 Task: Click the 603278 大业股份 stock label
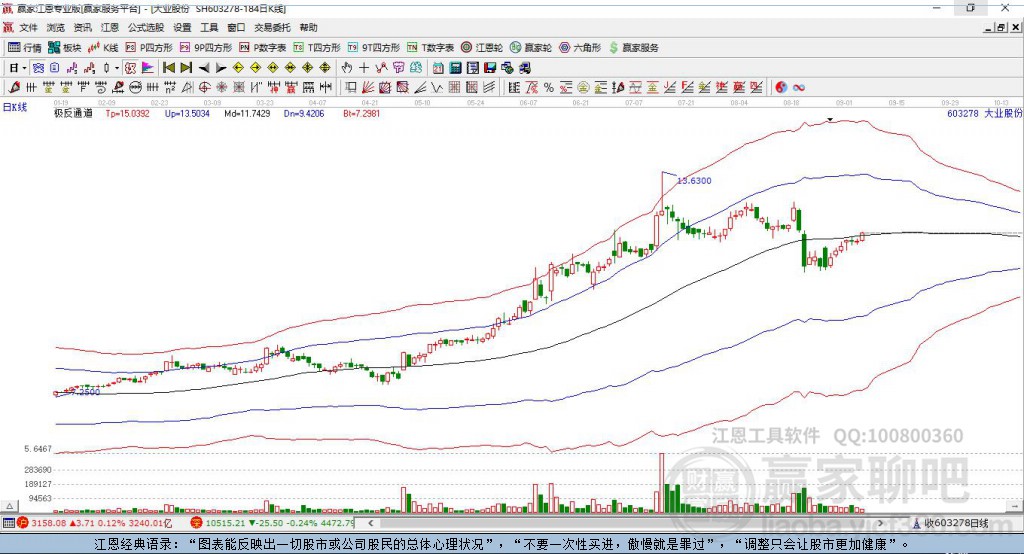point(984,113)
